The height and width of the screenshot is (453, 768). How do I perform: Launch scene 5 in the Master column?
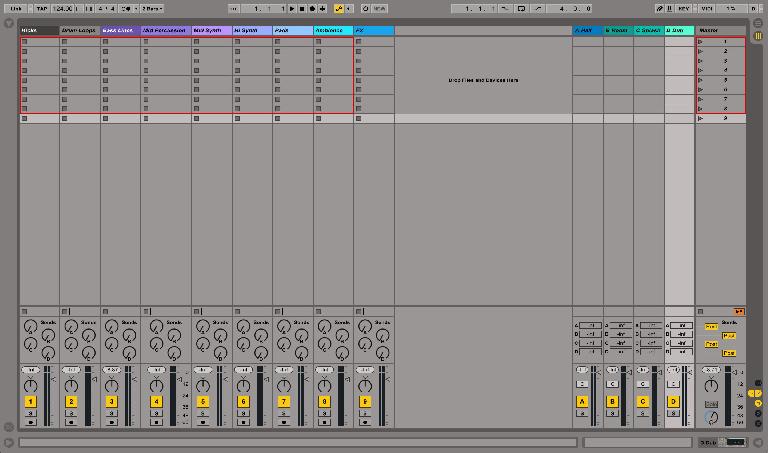(x=700, y=80)
